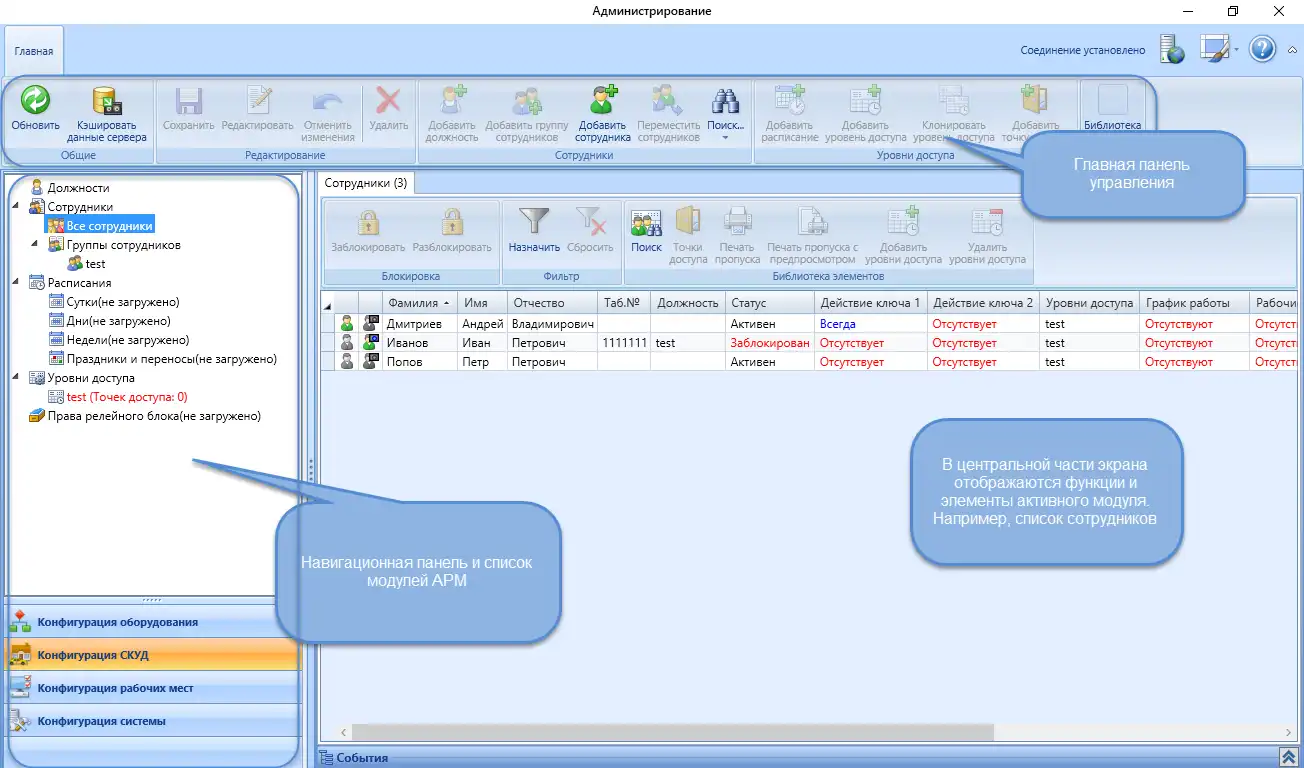
Task: Click Печать пропуска с предпросмотром icon
Action: 812,223
